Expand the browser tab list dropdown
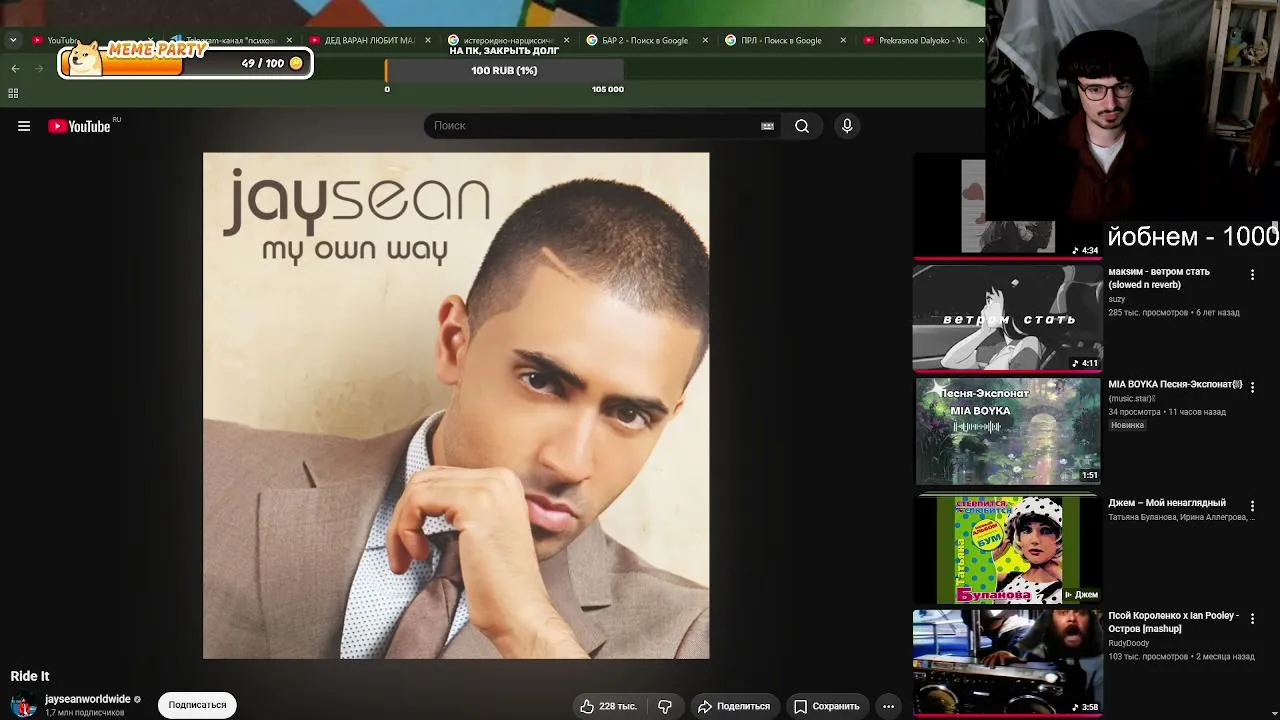The width and height of the screenshot is (1280, 720). point(13,40)
